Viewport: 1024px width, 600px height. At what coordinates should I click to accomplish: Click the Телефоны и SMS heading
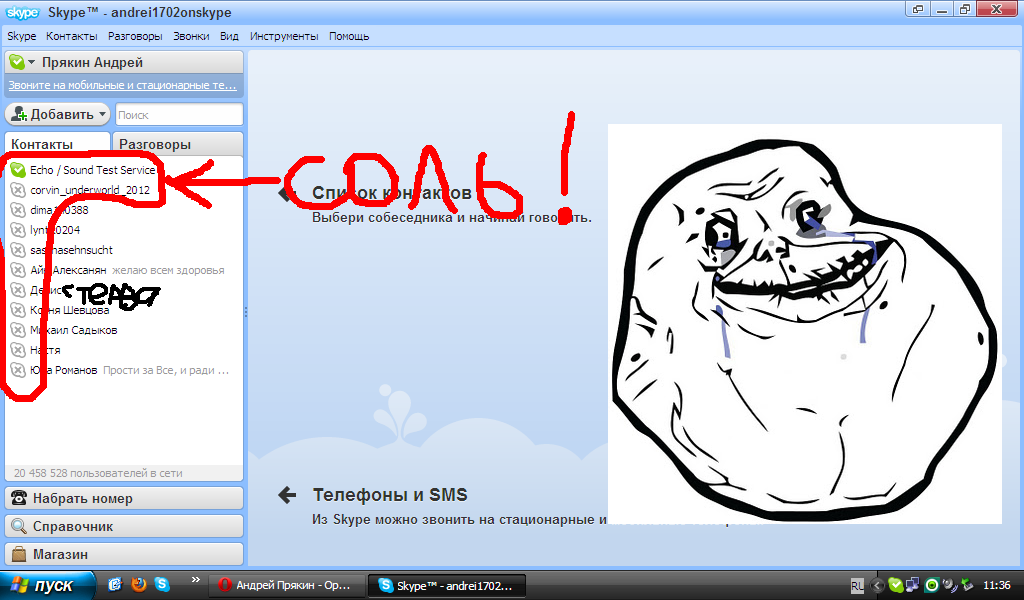pyautogui.click(x=390, y=495)
